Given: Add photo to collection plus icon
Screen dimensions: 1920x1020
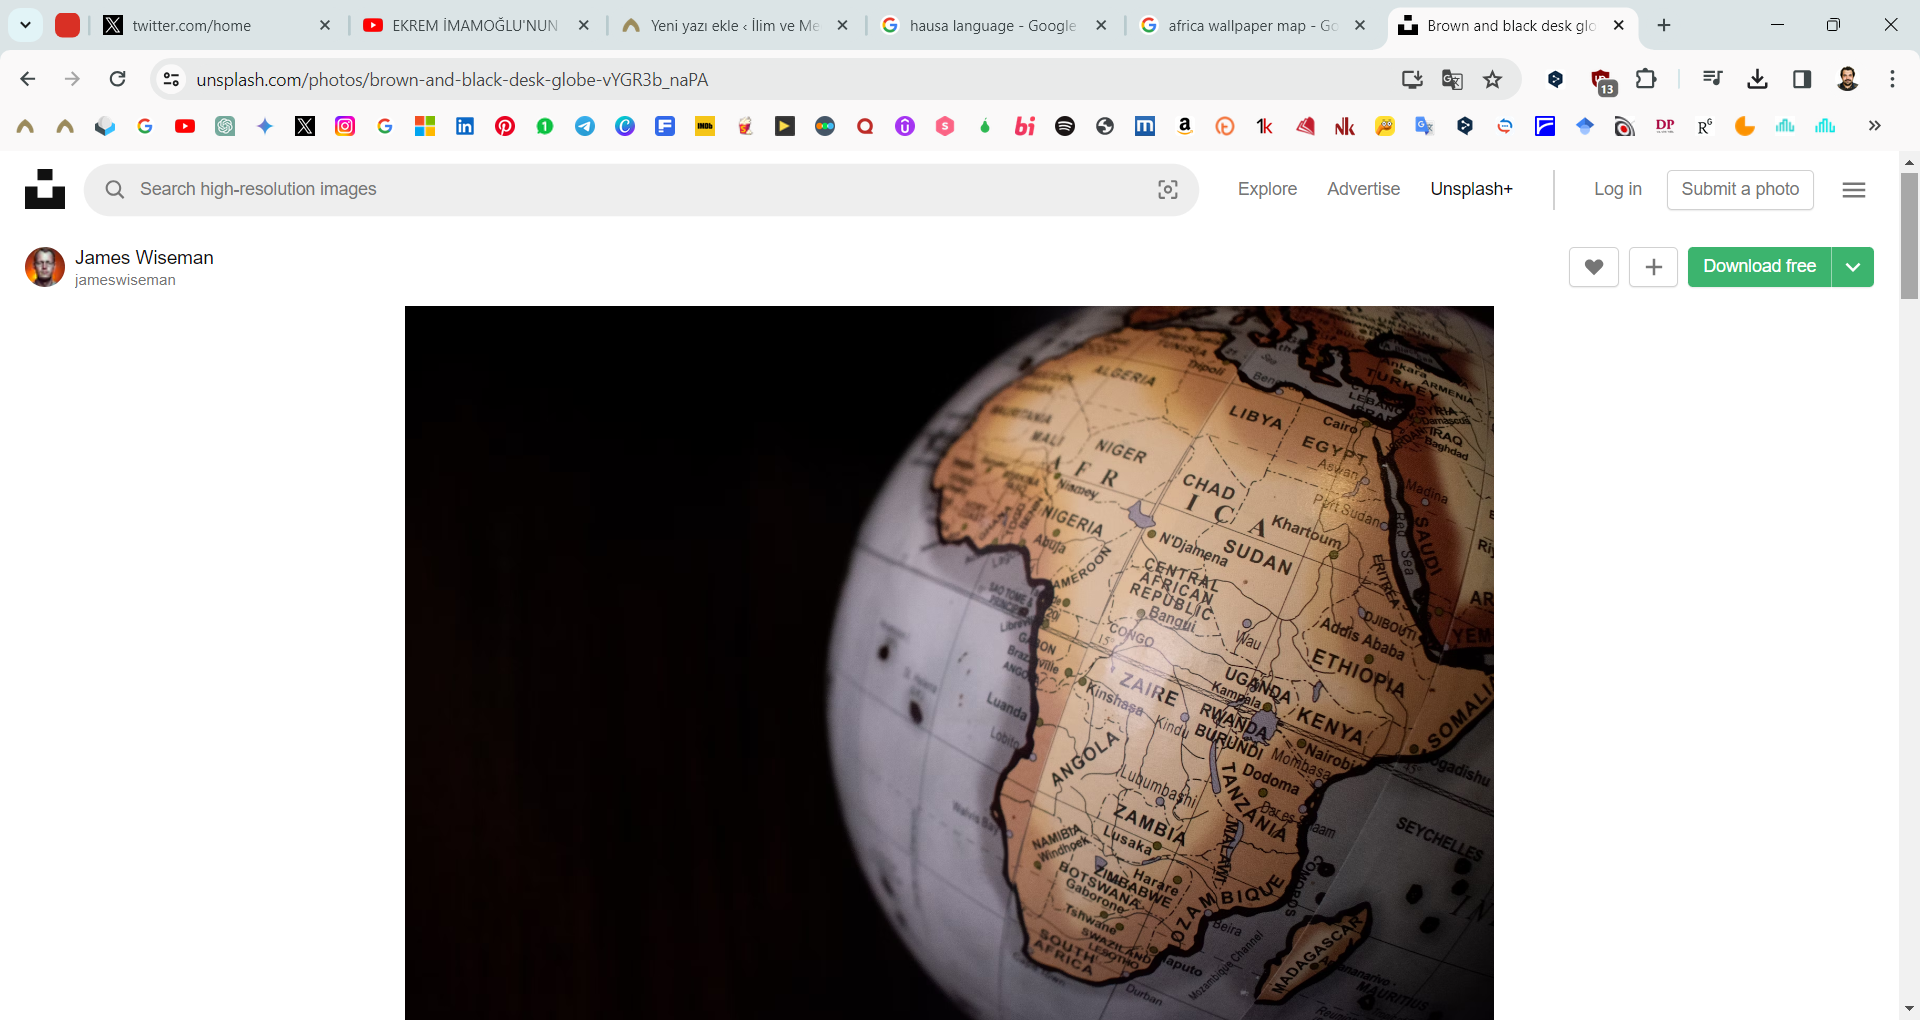Looking at the screenshot, I should [1653, 267].
